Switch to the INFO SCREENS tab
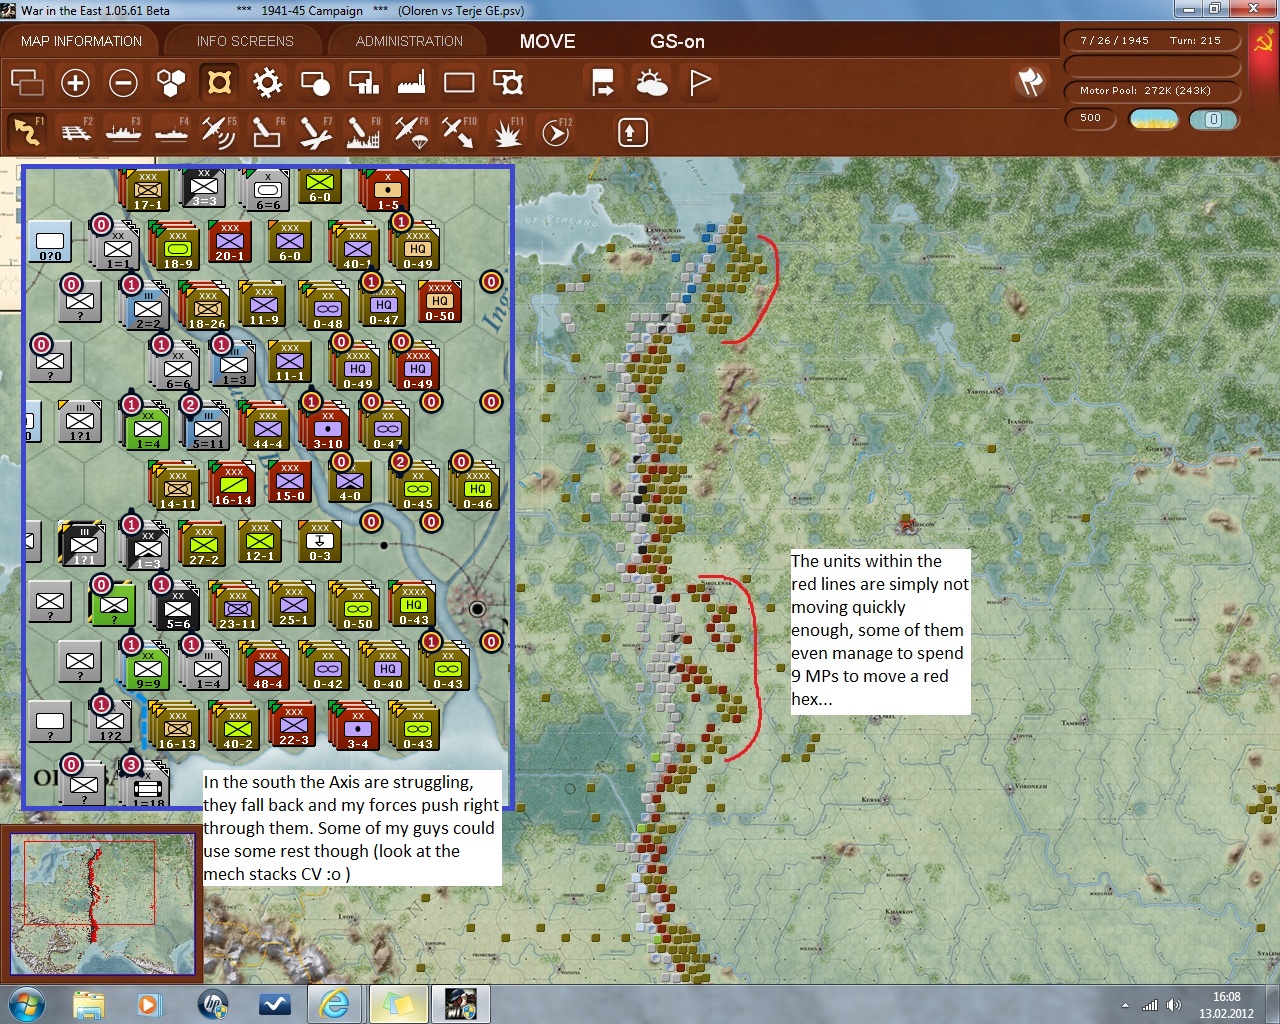Screen dimensions: 1280x1024 point(245,41)
